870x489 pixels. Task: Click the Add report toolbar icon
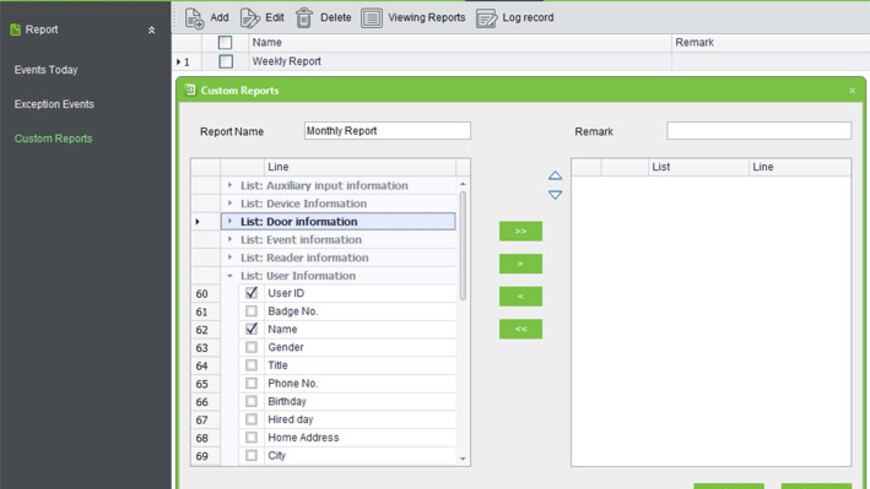194,18
